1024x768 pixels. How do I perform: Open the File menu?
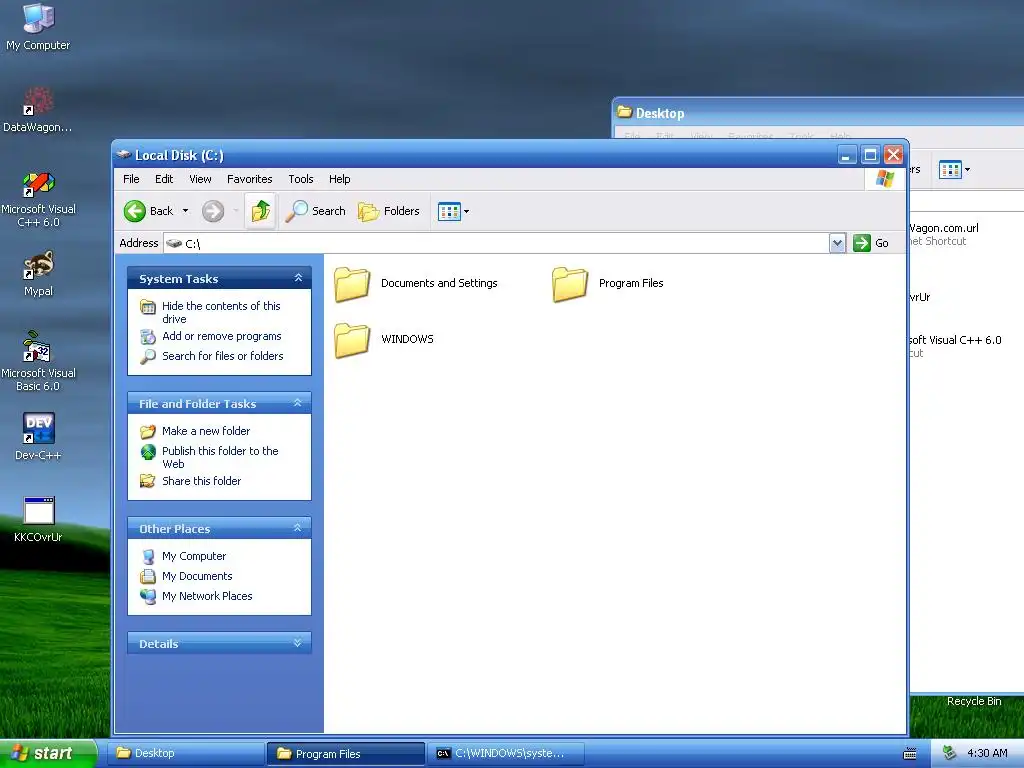point(131,179)
